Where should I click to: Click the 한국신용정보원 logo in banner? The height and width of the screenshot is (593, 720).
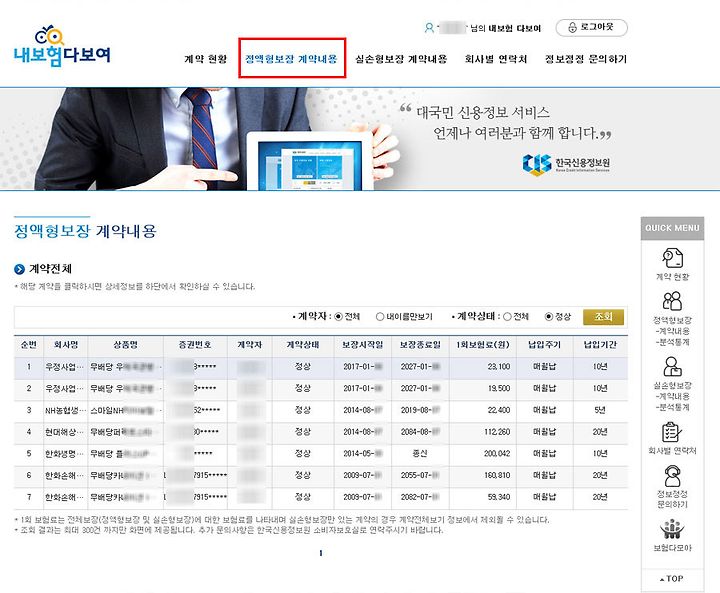[566, 164]
